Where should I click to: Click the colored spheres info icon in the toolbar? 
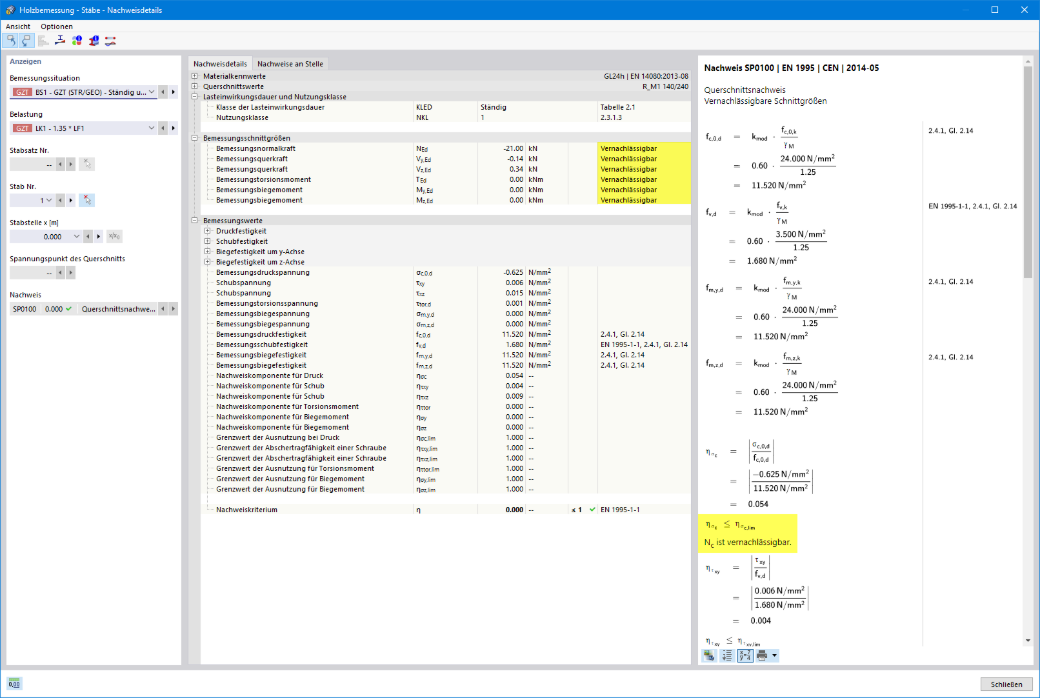click(x=77, y=41)
